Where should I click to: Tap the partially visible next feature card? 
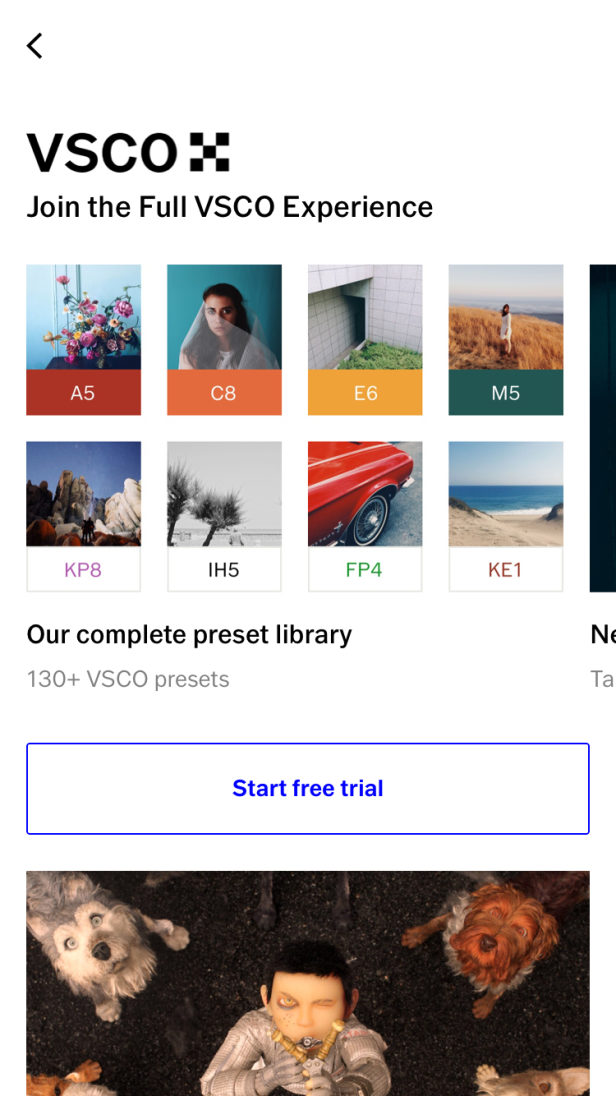602,428
